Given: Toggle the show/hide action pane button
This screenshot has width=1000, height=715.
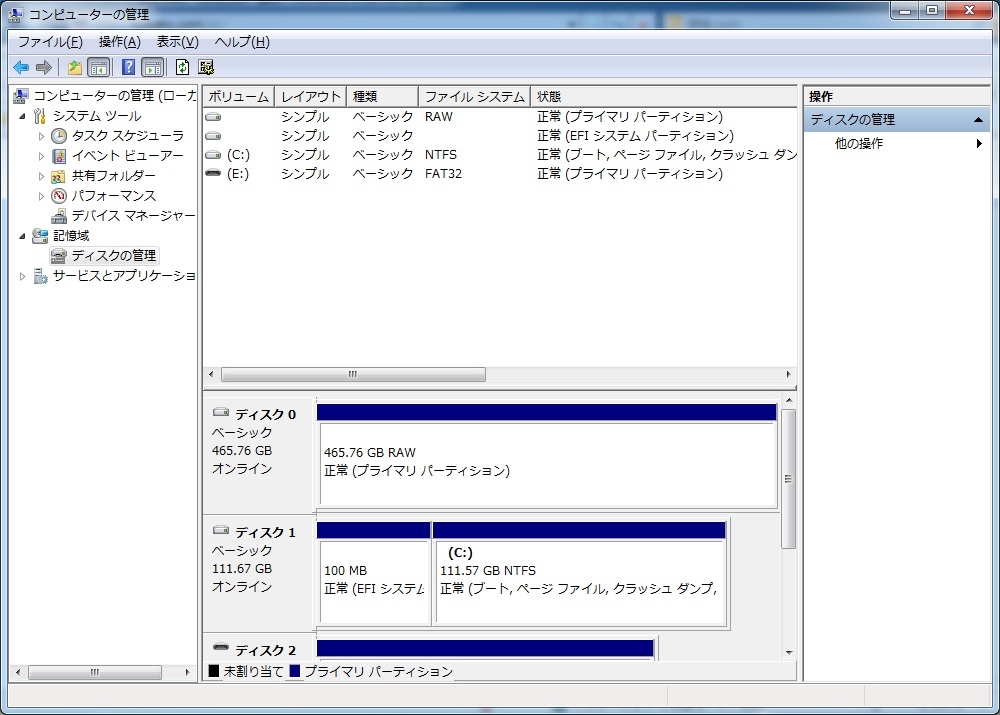Looking at the screenshot, I should 152,67.
